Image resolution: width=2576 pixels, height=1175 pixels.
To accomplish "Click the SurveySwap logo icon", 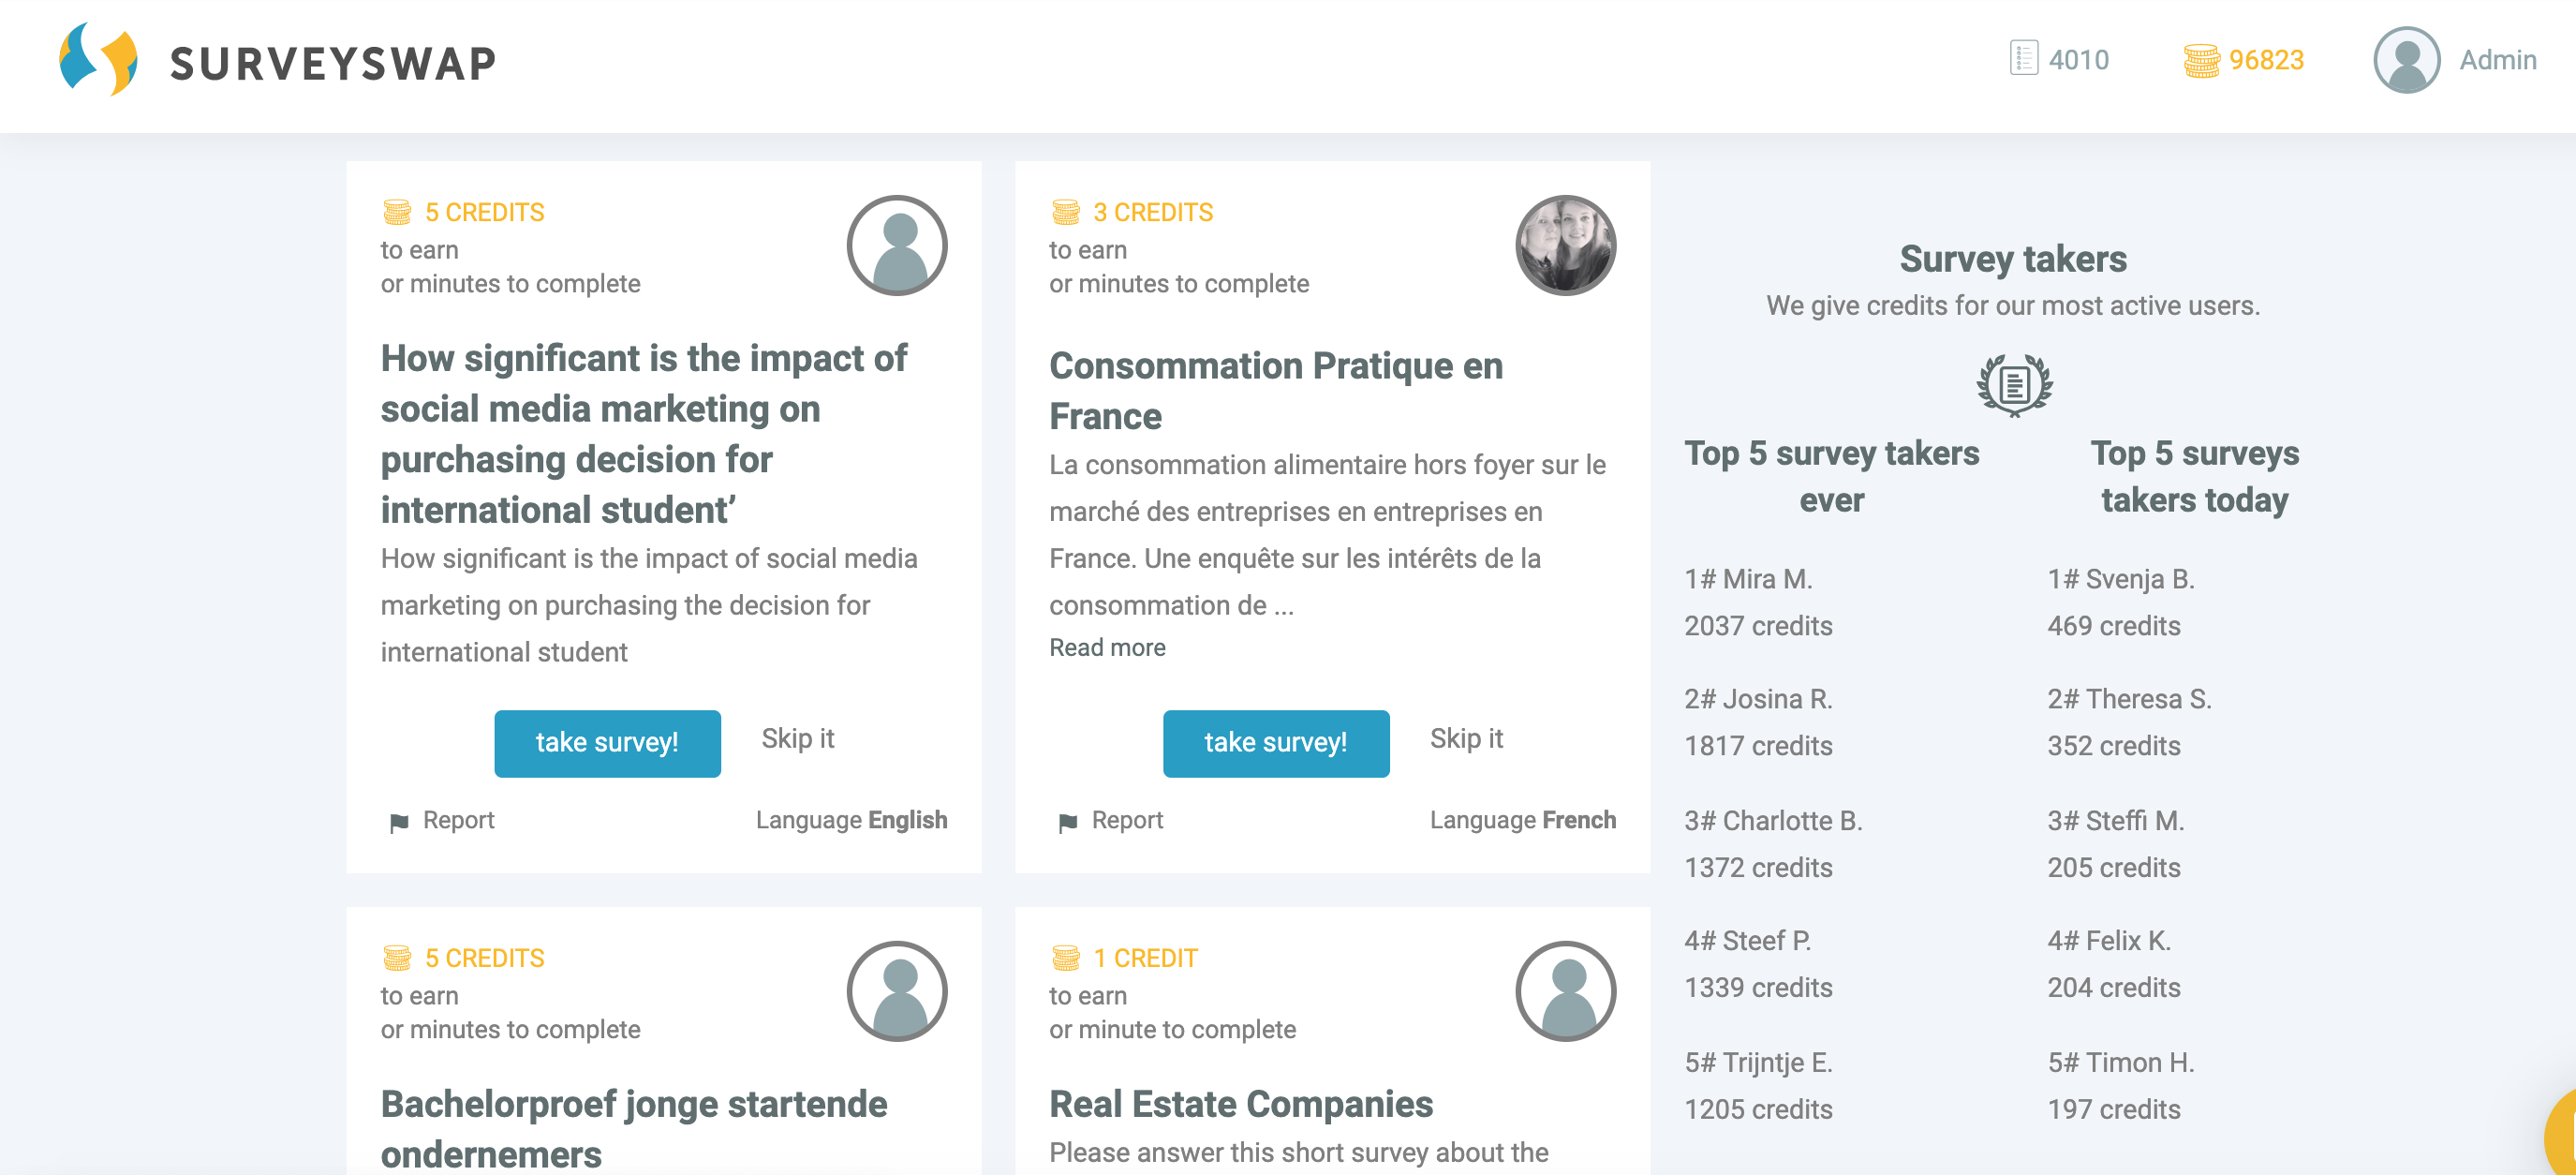I will [x=98, y=60].
